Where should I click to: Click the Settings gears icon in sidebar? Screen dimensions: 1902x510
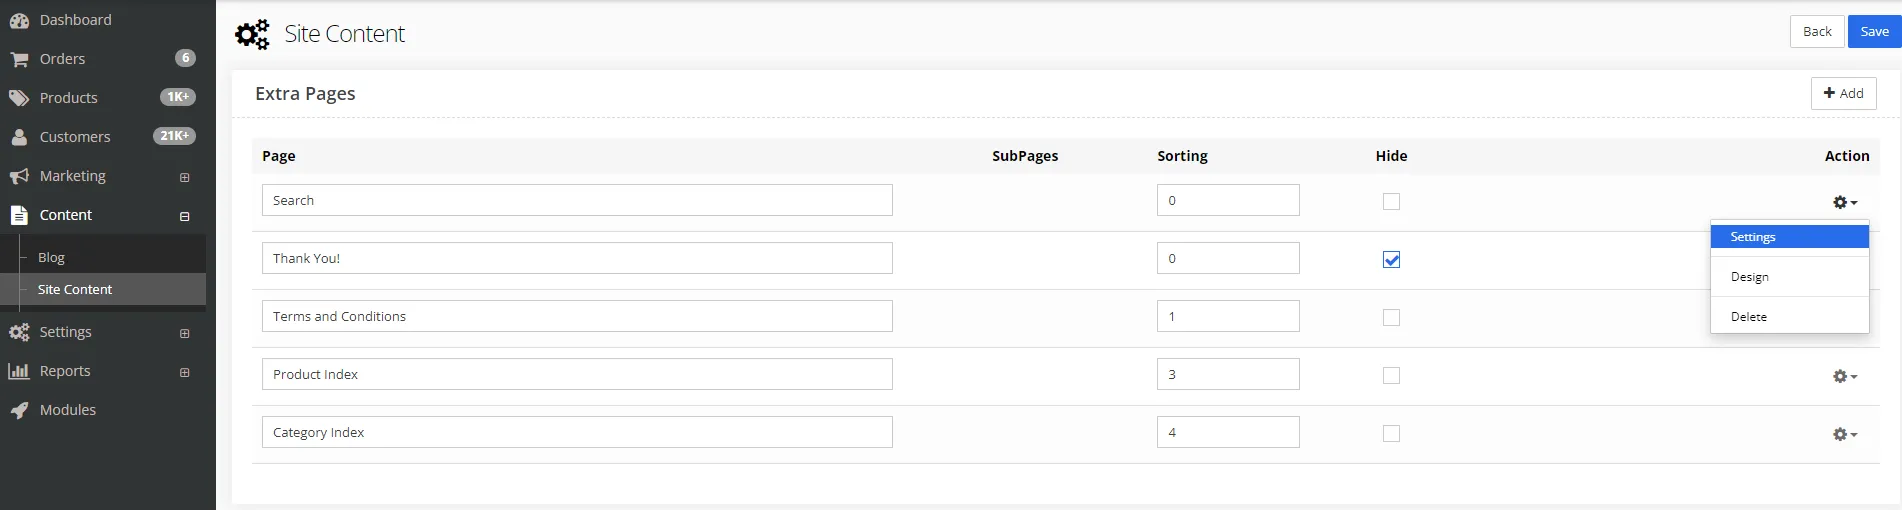(19, 332)
